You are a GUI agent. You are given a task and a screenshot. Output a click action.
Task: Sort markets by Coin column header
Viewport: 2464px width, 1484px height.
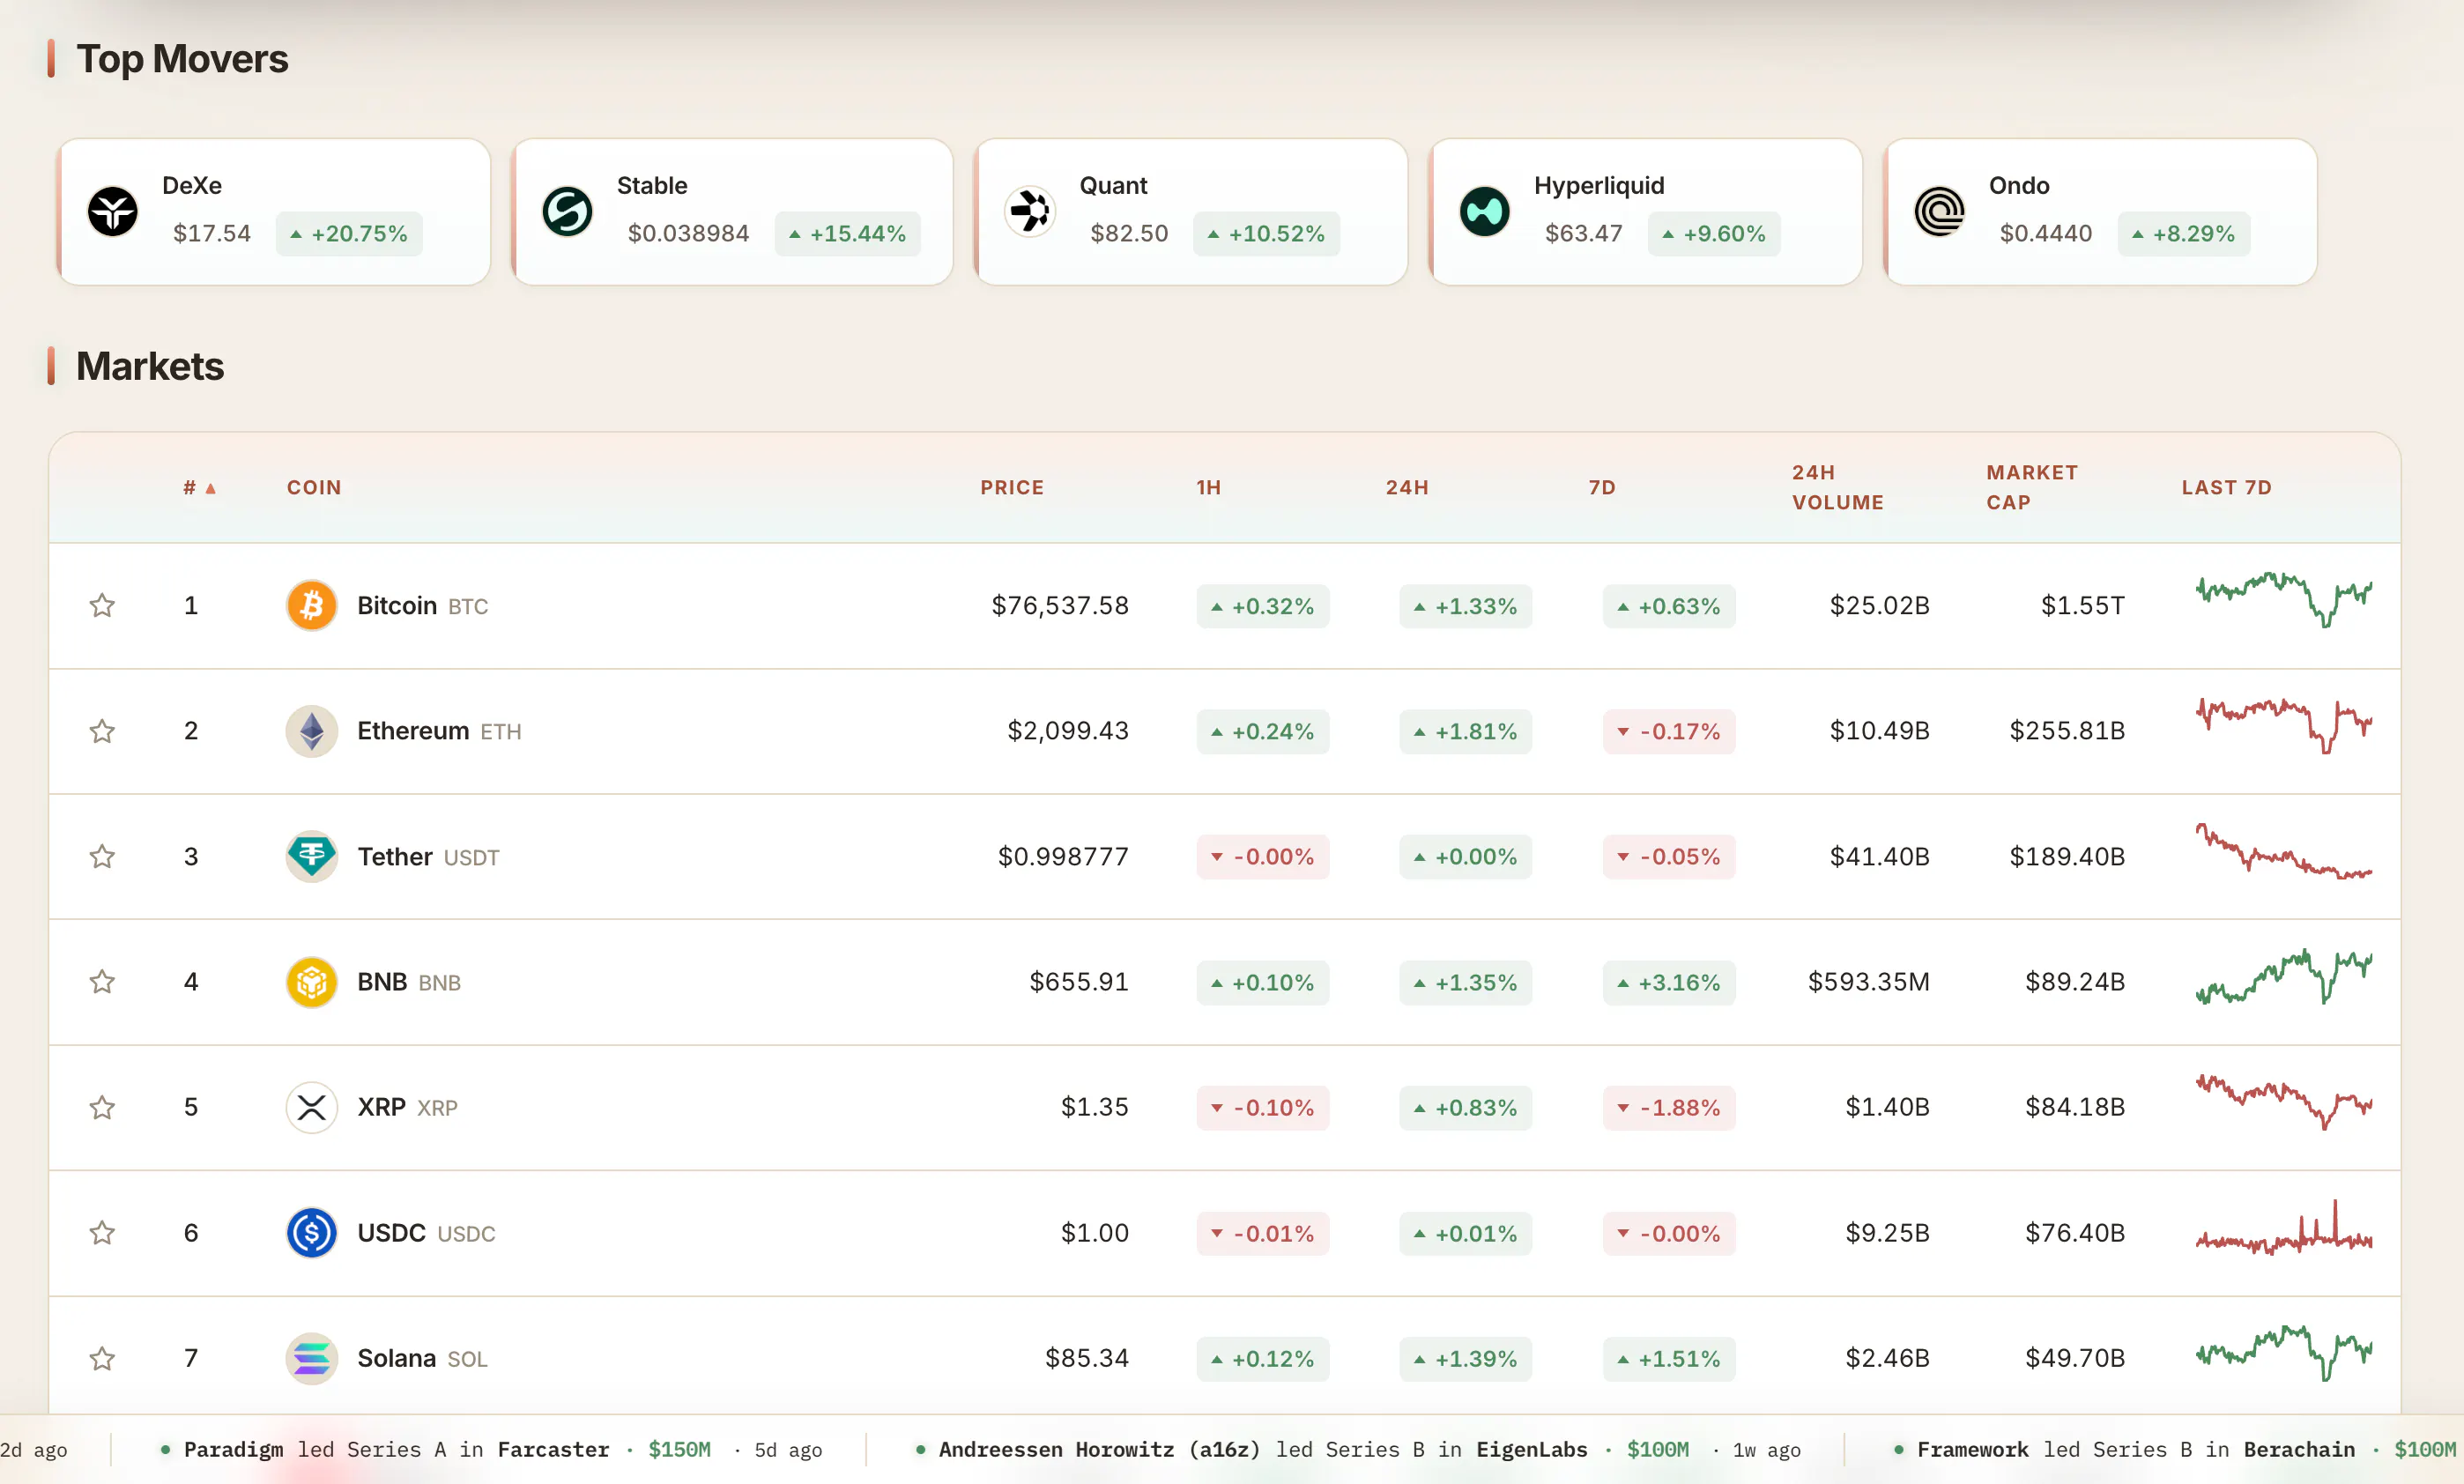click(x=314, y=487)
